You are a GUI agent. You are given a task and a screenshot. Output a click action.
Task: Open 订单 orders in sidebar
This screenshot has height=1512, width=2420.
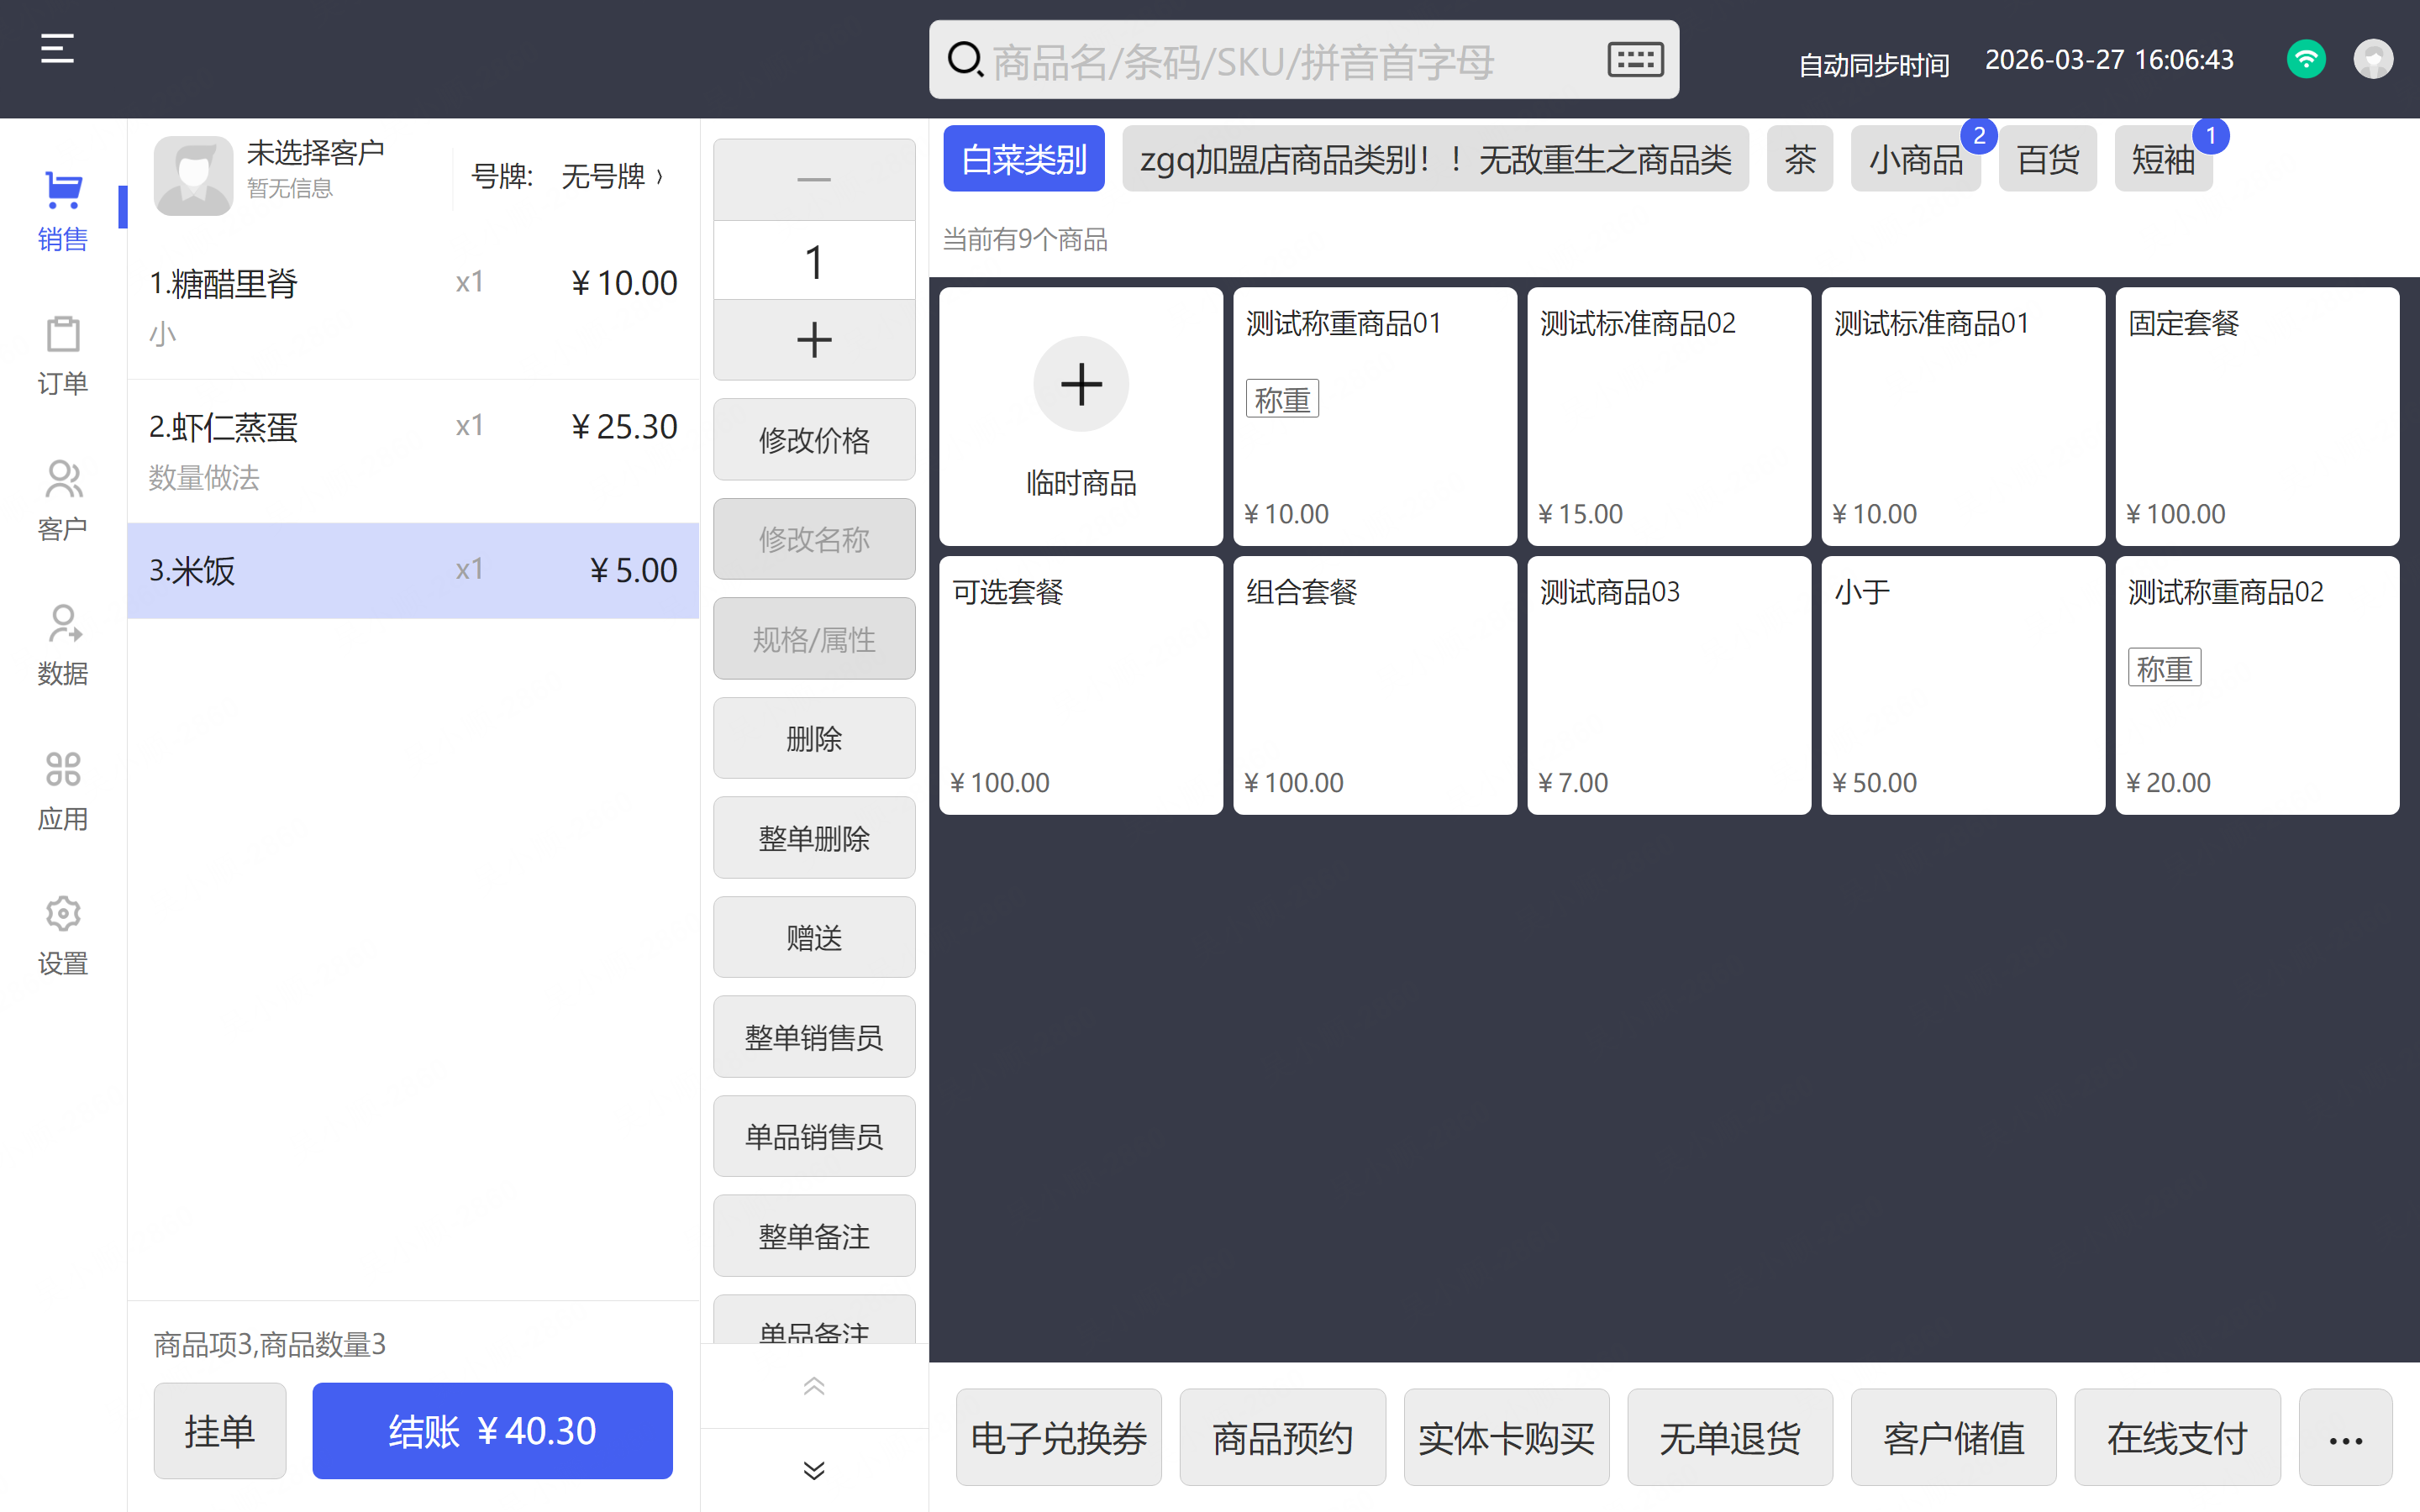coord(63,355)
